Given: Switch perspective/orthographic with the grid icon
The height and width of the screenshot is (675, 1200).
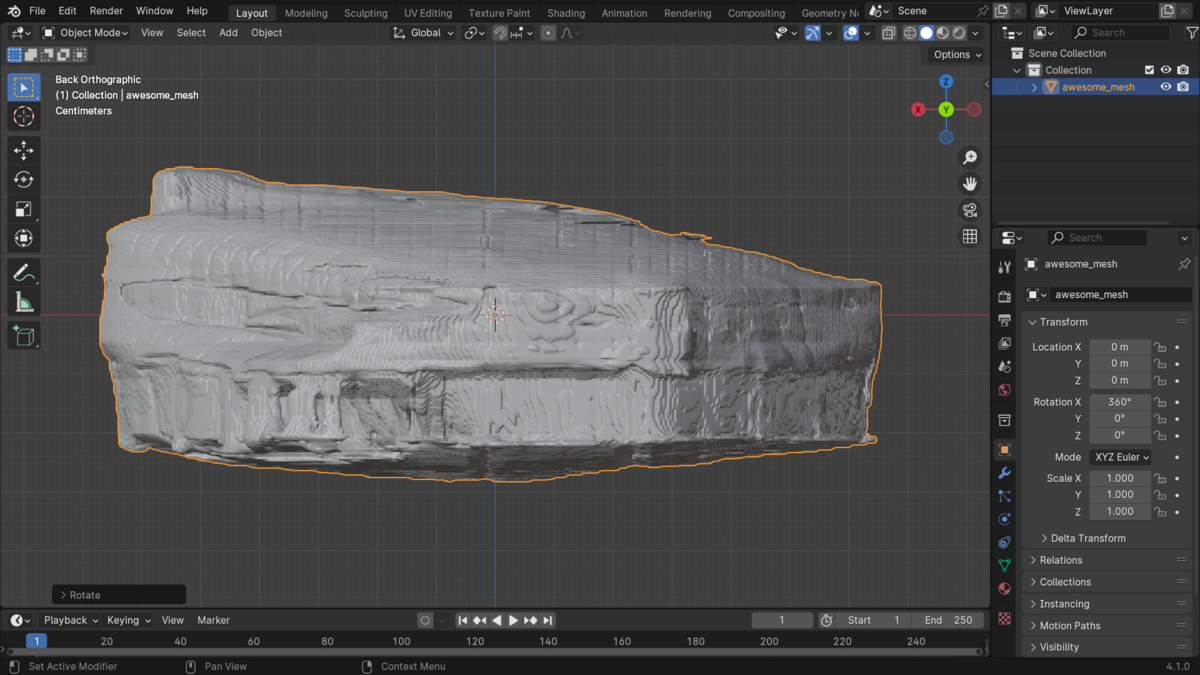Looking at the screenshot, I should (969, 236).
